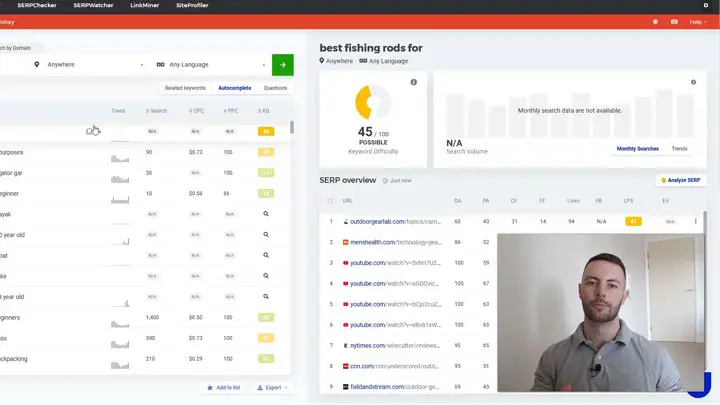Click the message icon beside Help
720x405 pixels.
click(674, 21)
